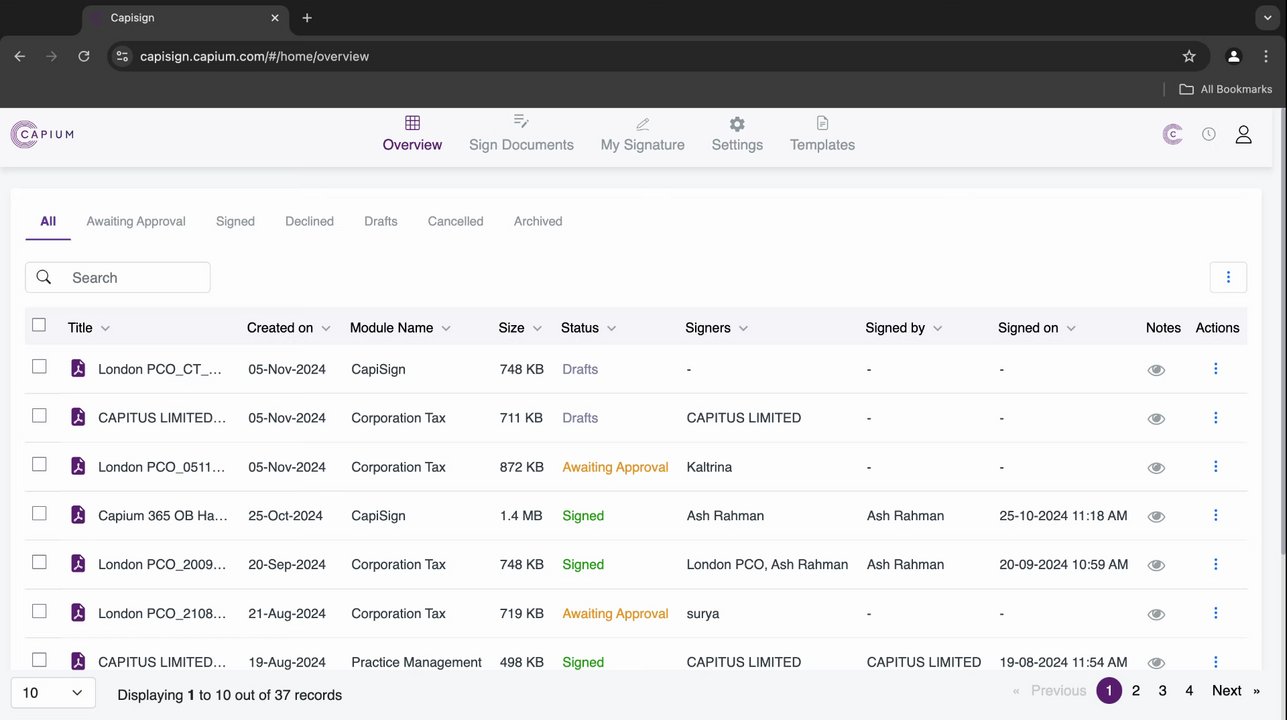Go to the Next page of records
This screenshot has height=720, width=1287.
click(1227, 691)
